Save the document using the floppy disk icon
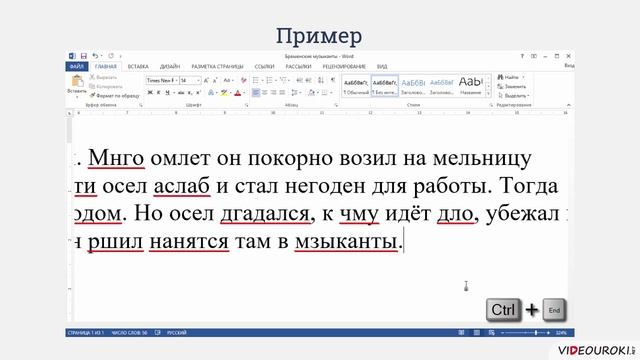The image size is (640, 360). 84,56
